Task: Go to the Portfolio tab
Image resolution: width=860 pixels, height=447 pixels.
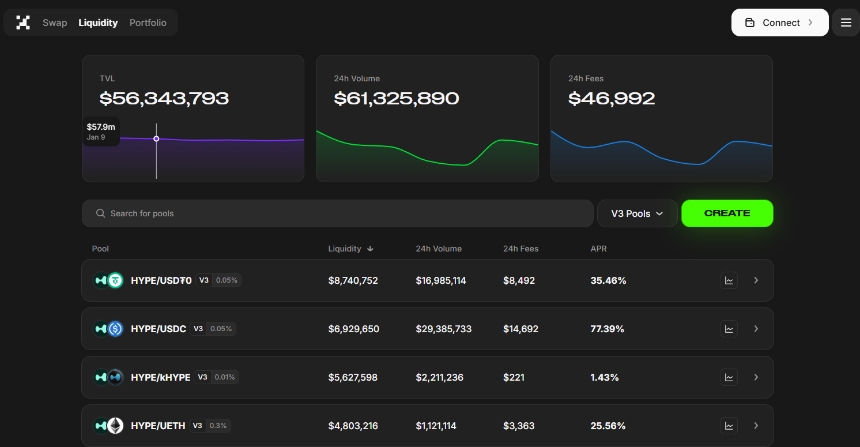Action: tap(148, 23)
